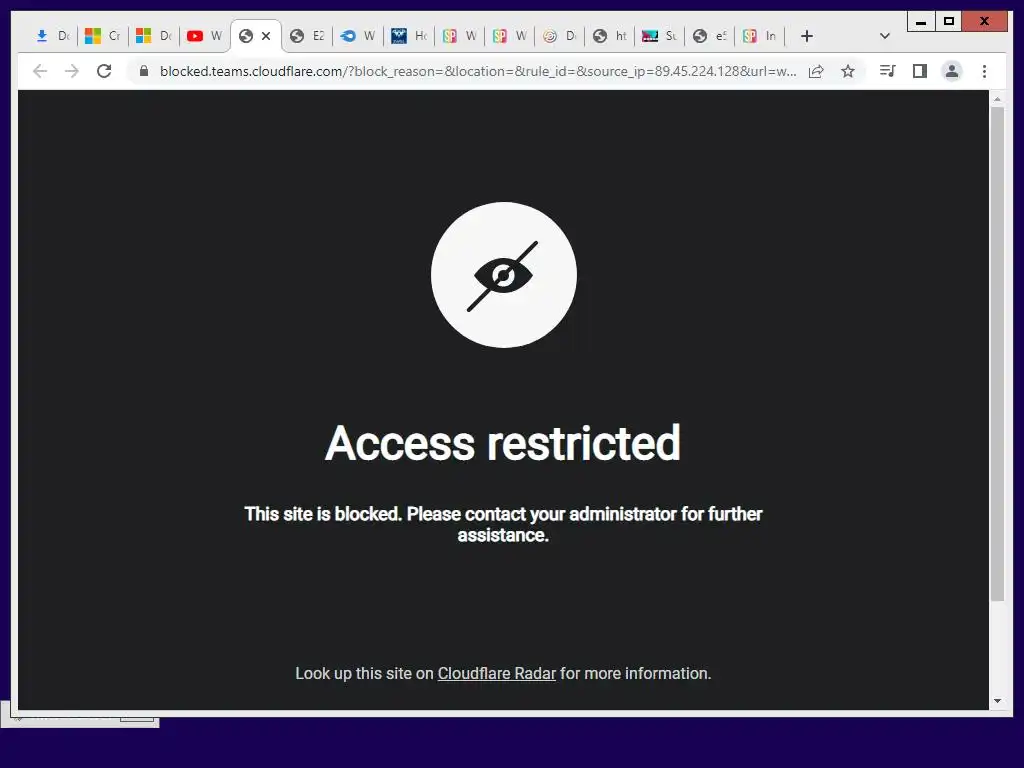Open the Cloudflare Radar link
Viewport: 1024px width, 768px height.
[x=496, y=673]
